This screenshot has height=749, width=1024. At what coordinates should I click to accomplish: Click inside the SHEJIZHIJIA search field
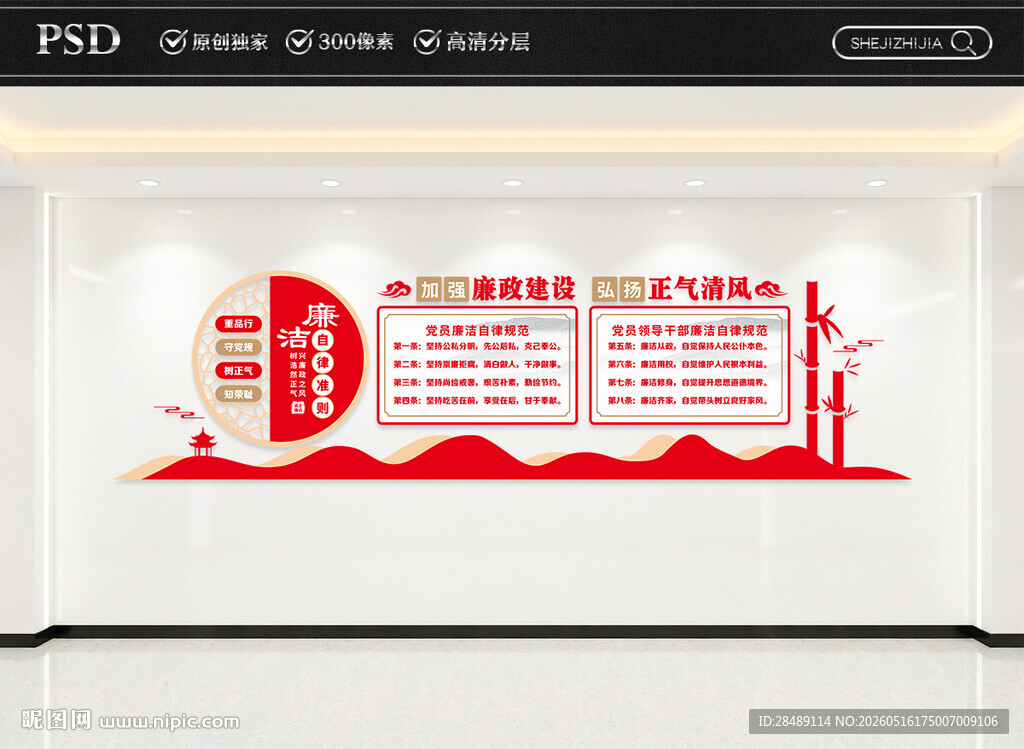(x=912, y=43)
